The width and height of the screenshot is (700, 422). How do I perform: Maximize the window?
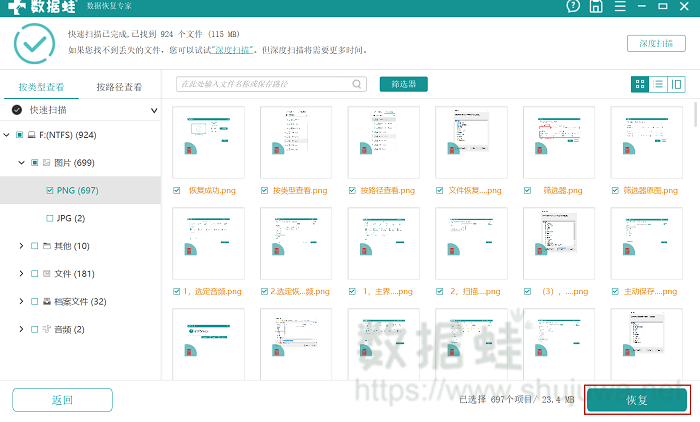(x=662, y=6)
